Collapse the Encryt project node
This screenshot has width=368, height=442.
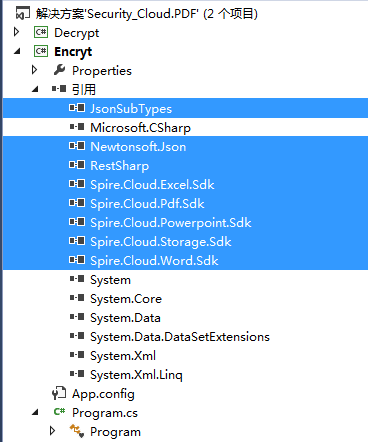(17, 51)
